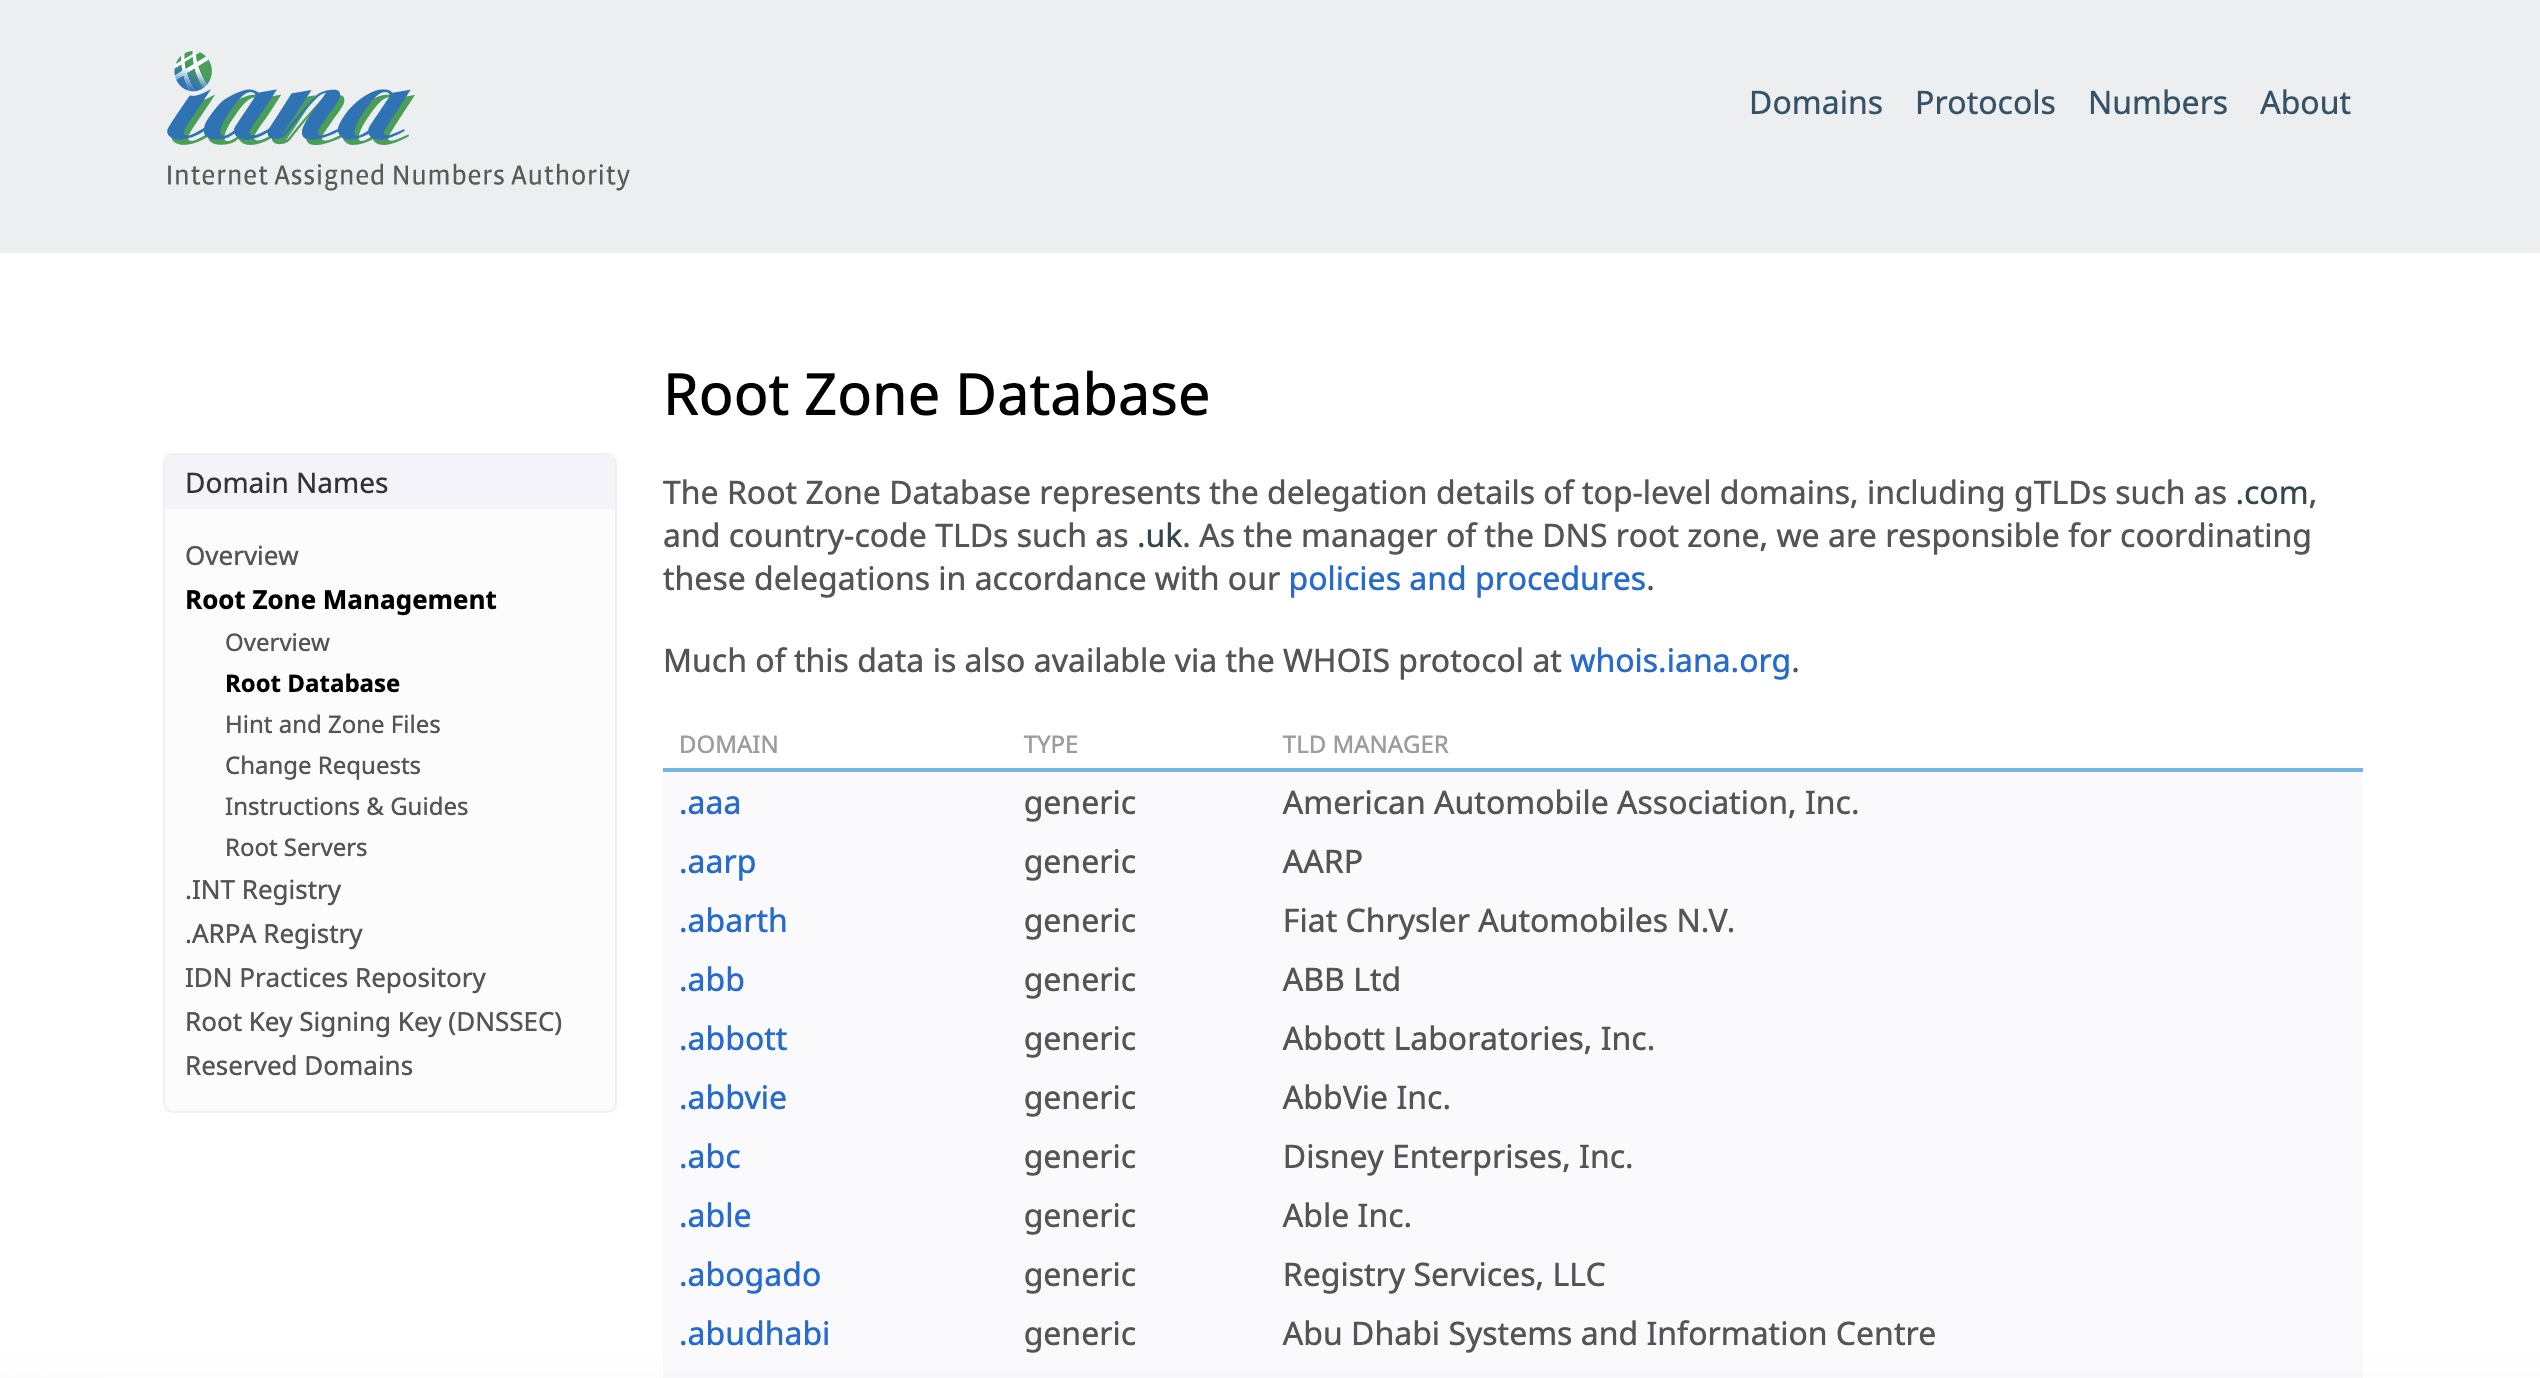Click the DOMAIN column header

click(728, 744)
